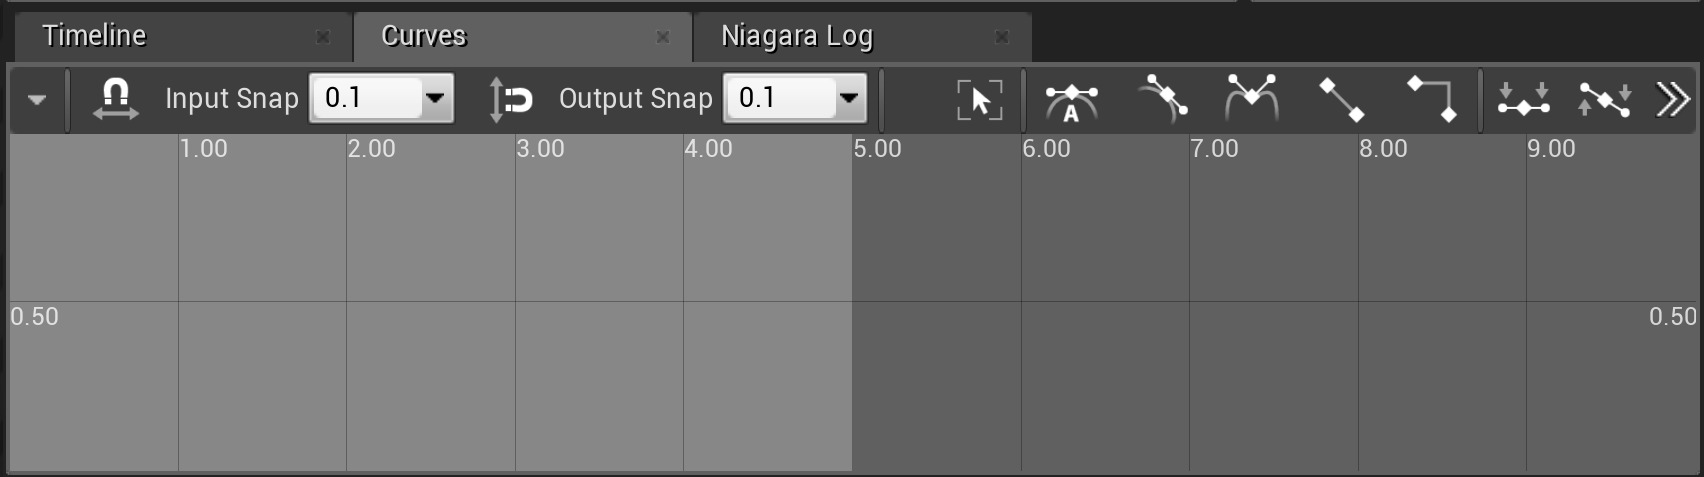The height and width of the screenshot is (477, 1704).
Task: Set keys to Linear interpolation
Action: [1341, 99]
